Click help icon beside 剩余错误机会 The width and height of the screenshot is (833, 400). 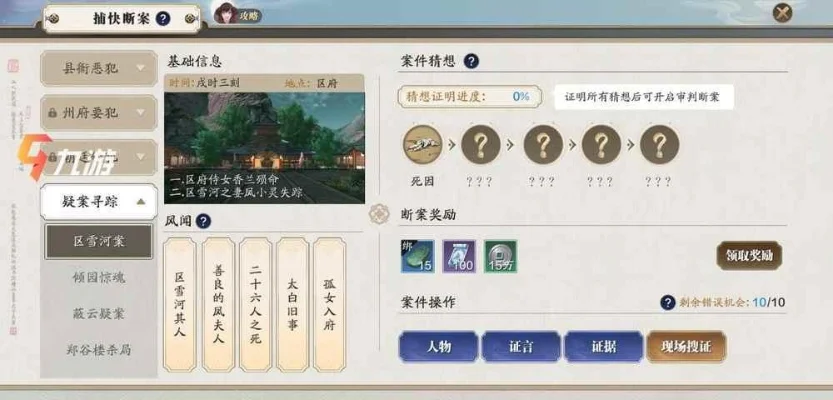click(668, 303)
